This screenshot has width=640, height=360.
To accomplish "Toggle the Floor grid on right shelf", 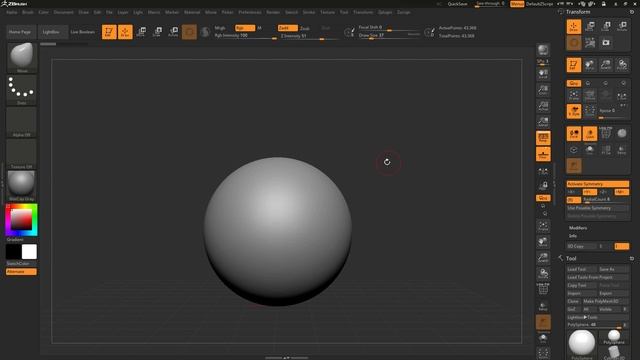I will [x=543, y=154].
